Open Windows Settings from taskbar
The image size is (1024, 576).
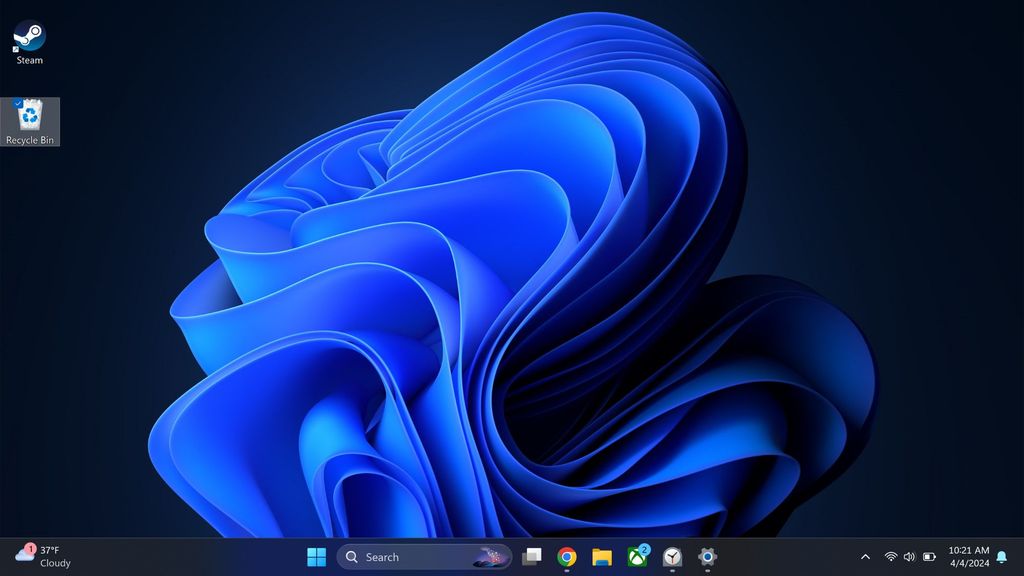[x=707, y=557]
